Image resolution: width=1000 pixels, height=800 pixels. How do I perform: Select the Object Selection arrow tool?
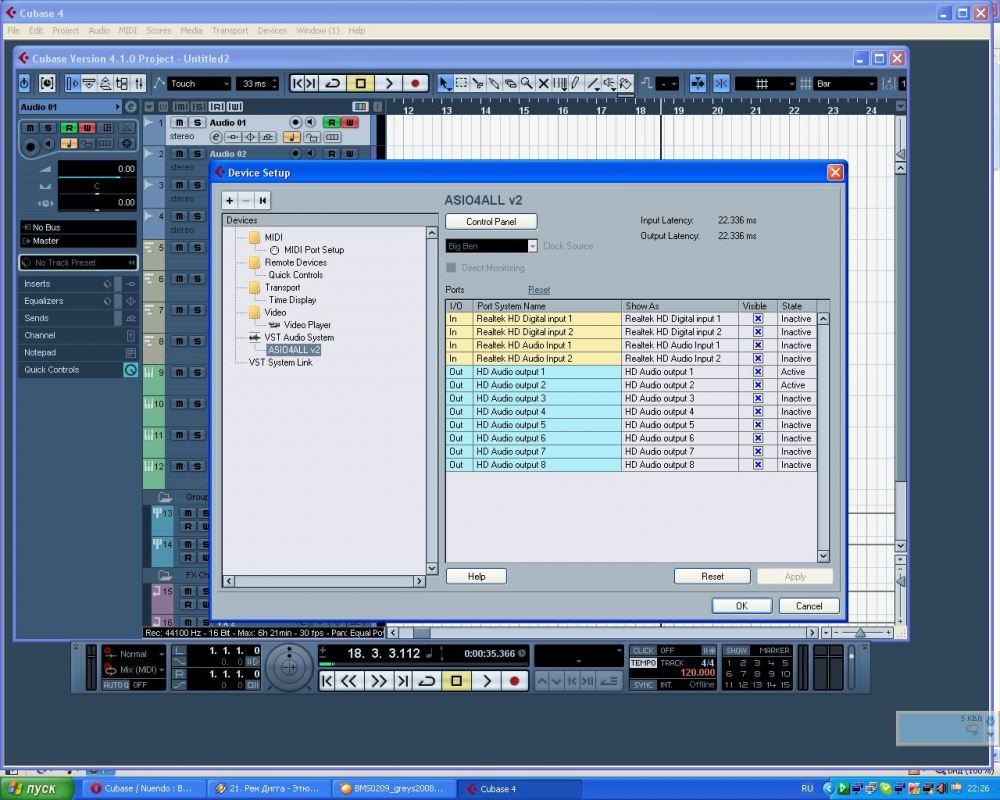[x=445, y=83]
